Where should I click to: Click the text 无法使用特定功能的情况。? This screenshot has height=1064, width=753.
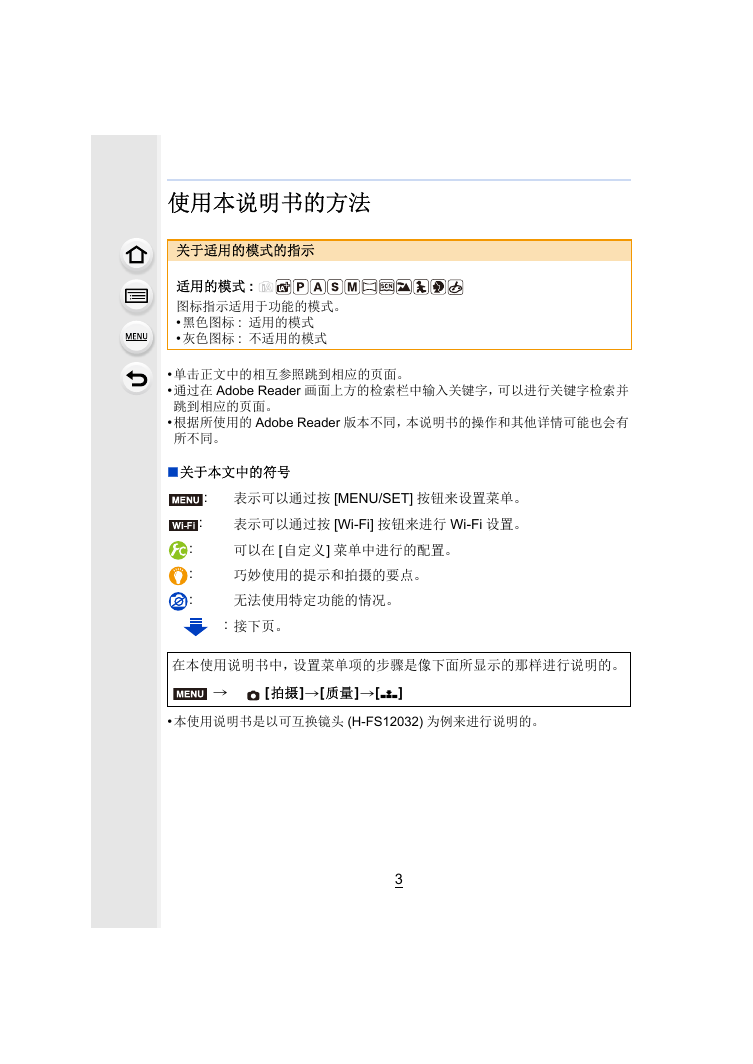[x=315, y=601]
